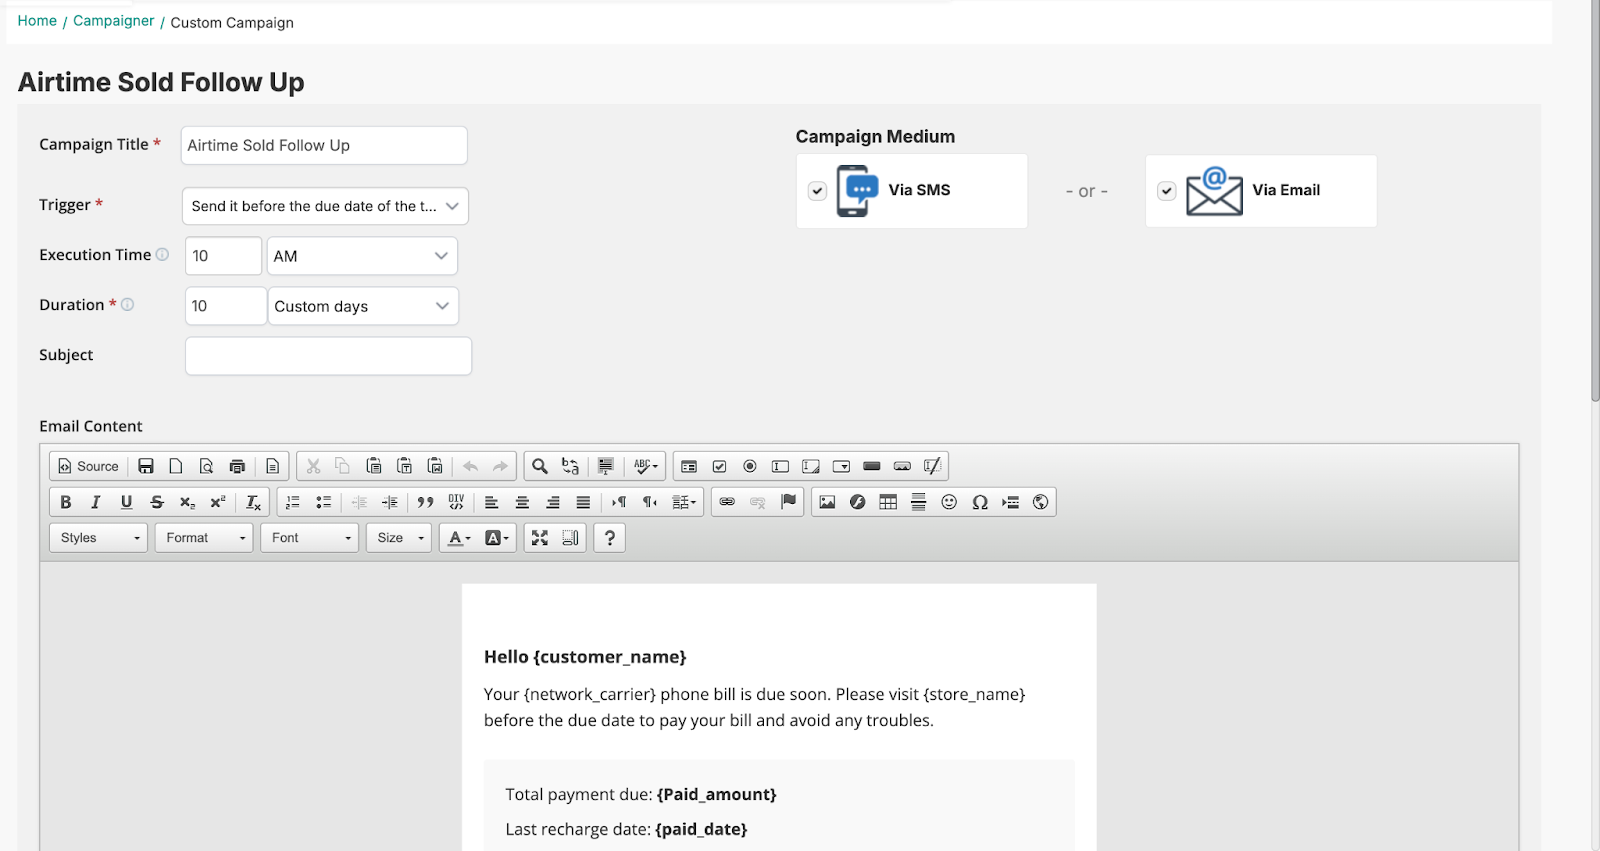Open the Background Color picker

(497, 538)
